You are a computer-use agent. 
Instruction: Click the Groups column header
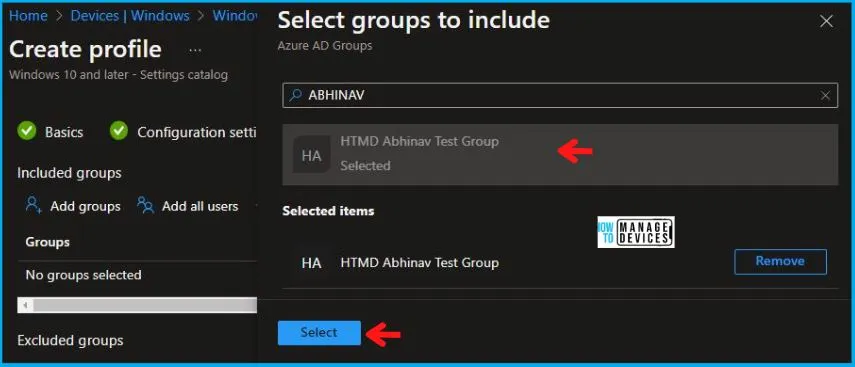click(x=47, y=242)
